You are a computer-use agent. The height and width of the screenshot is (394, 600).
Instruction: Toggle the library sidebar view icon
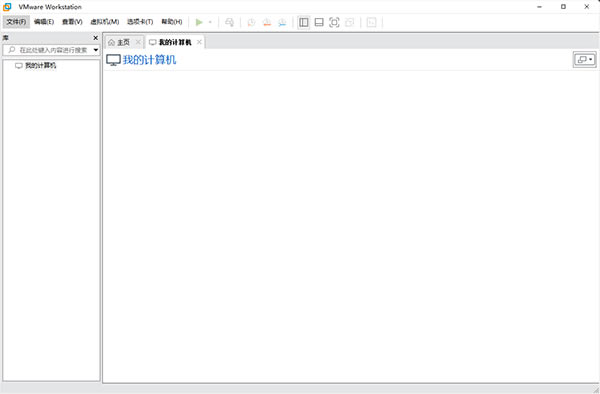click(x=304, y=22)
